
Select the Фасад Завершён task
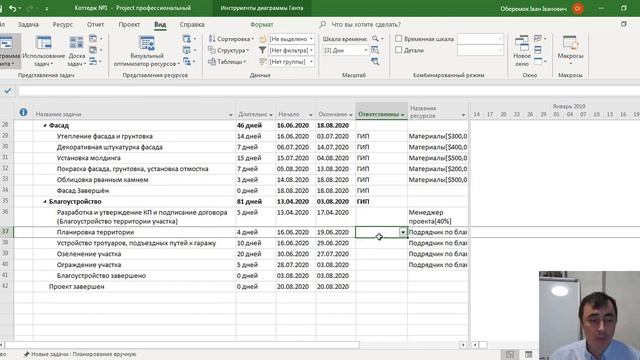pyautogui.click(x=83, y=191)
